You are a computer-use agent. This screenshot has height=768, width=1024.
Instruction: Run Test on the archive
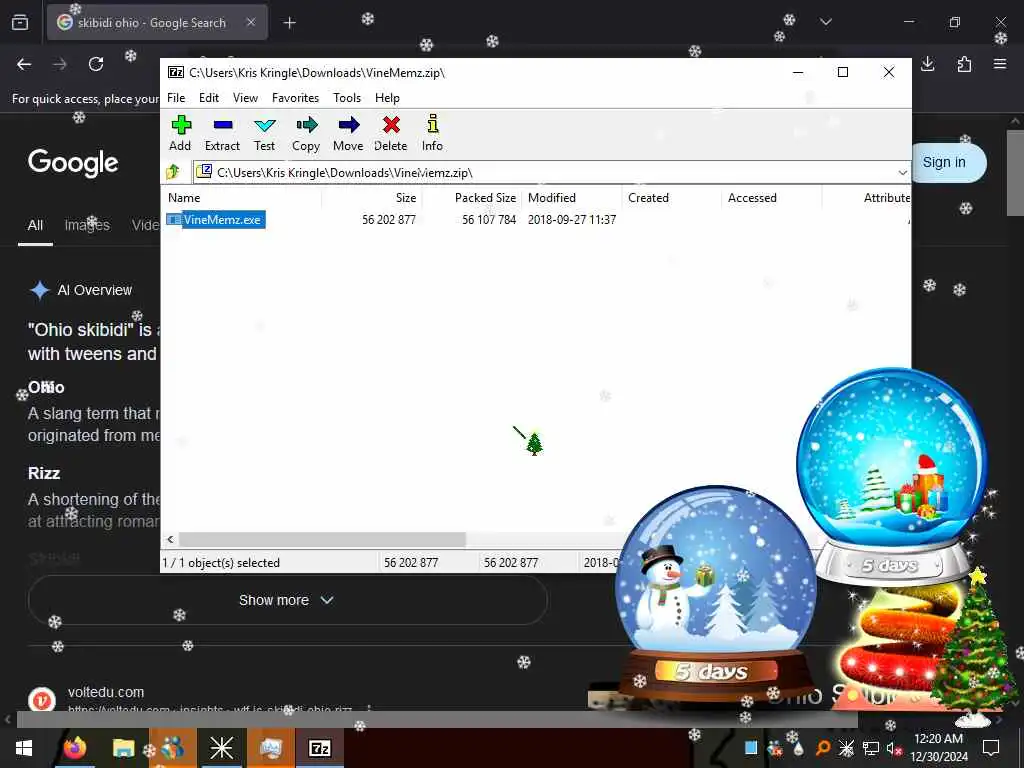tap(264, 125)
